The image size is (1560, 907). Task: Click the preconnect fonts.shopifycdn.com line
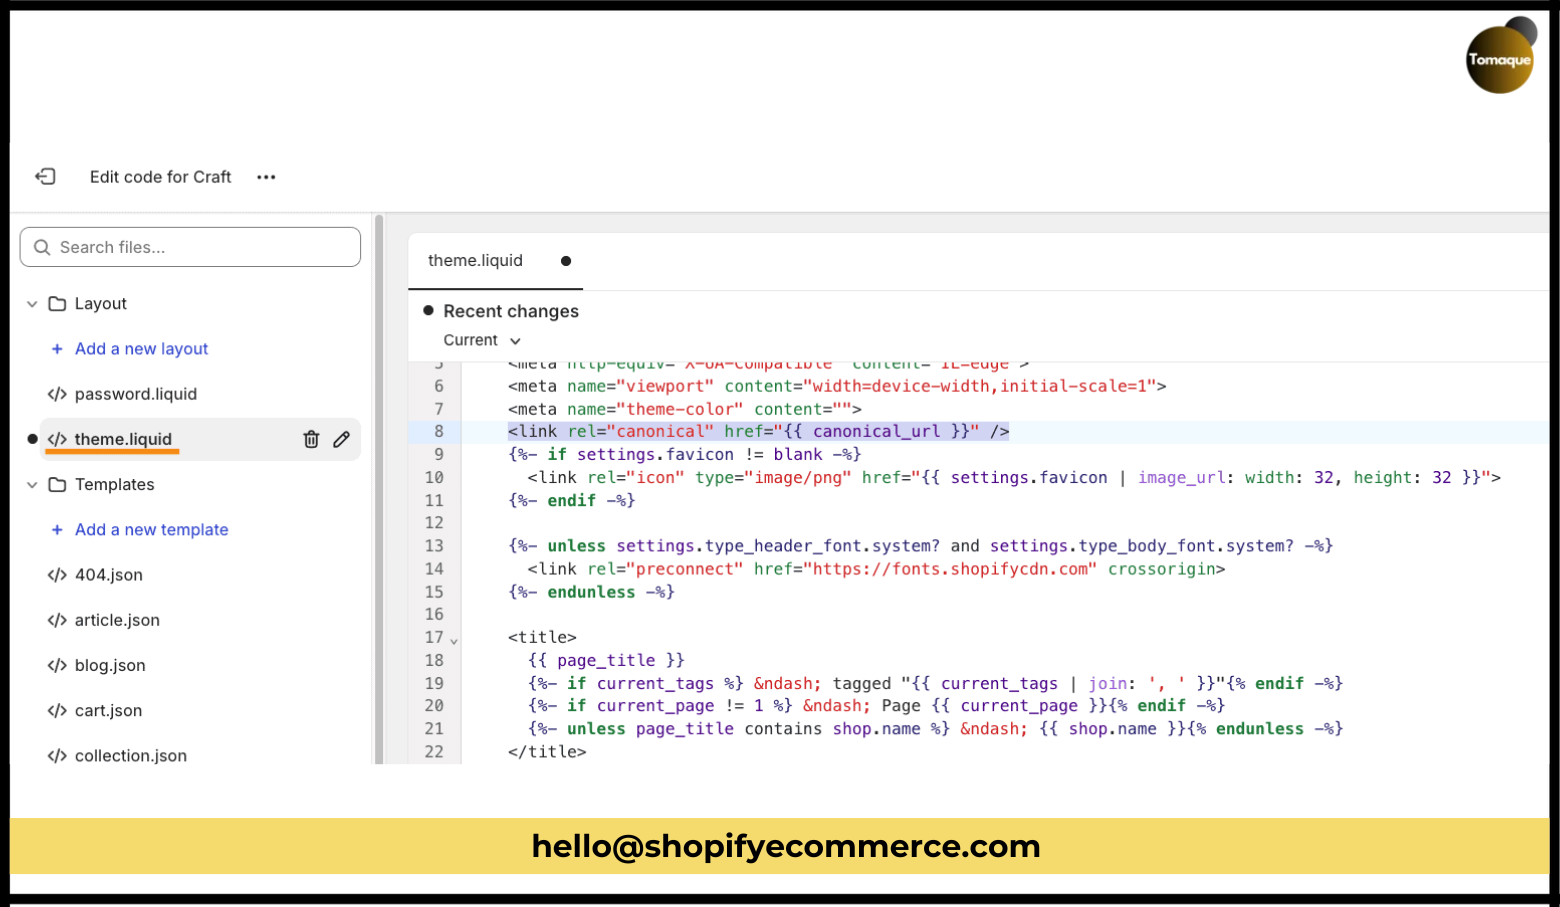tap(876, 569)
